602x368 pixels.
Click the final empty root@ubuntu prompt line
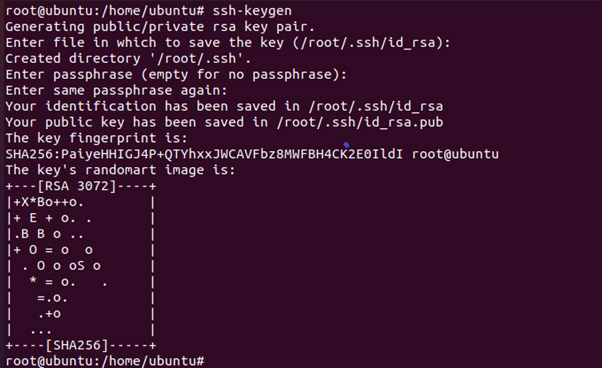pos(105,361)
